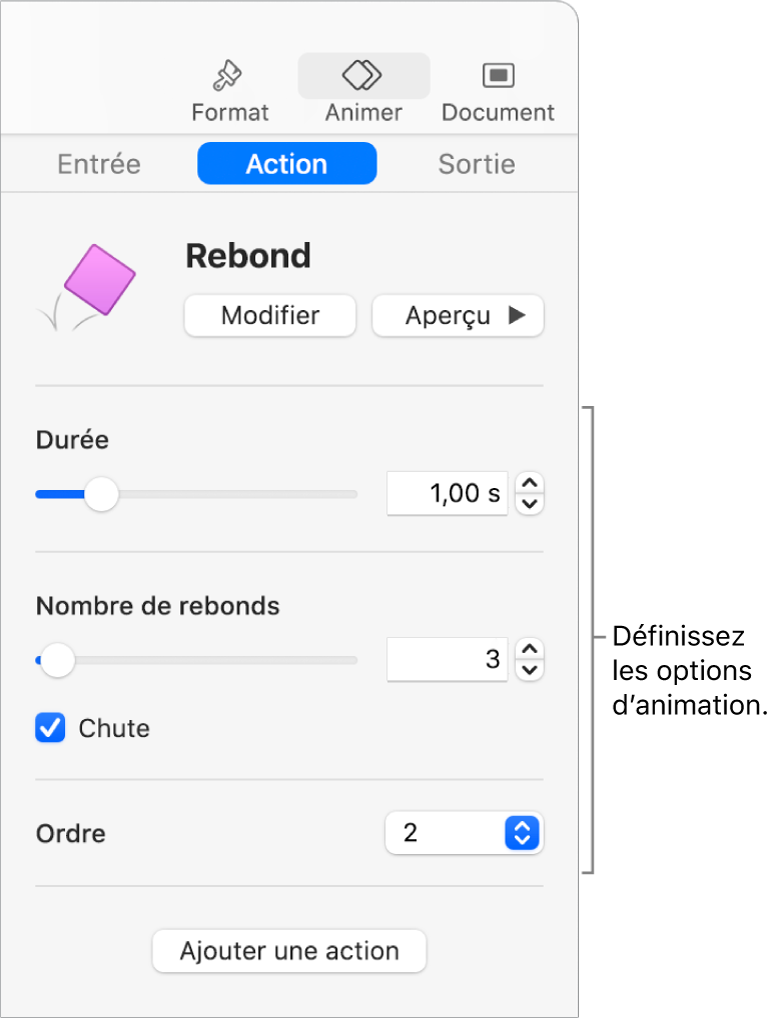Decrease Durée with the down stepper arrow
Screen dimensions: 777x1019
(530, 503)
